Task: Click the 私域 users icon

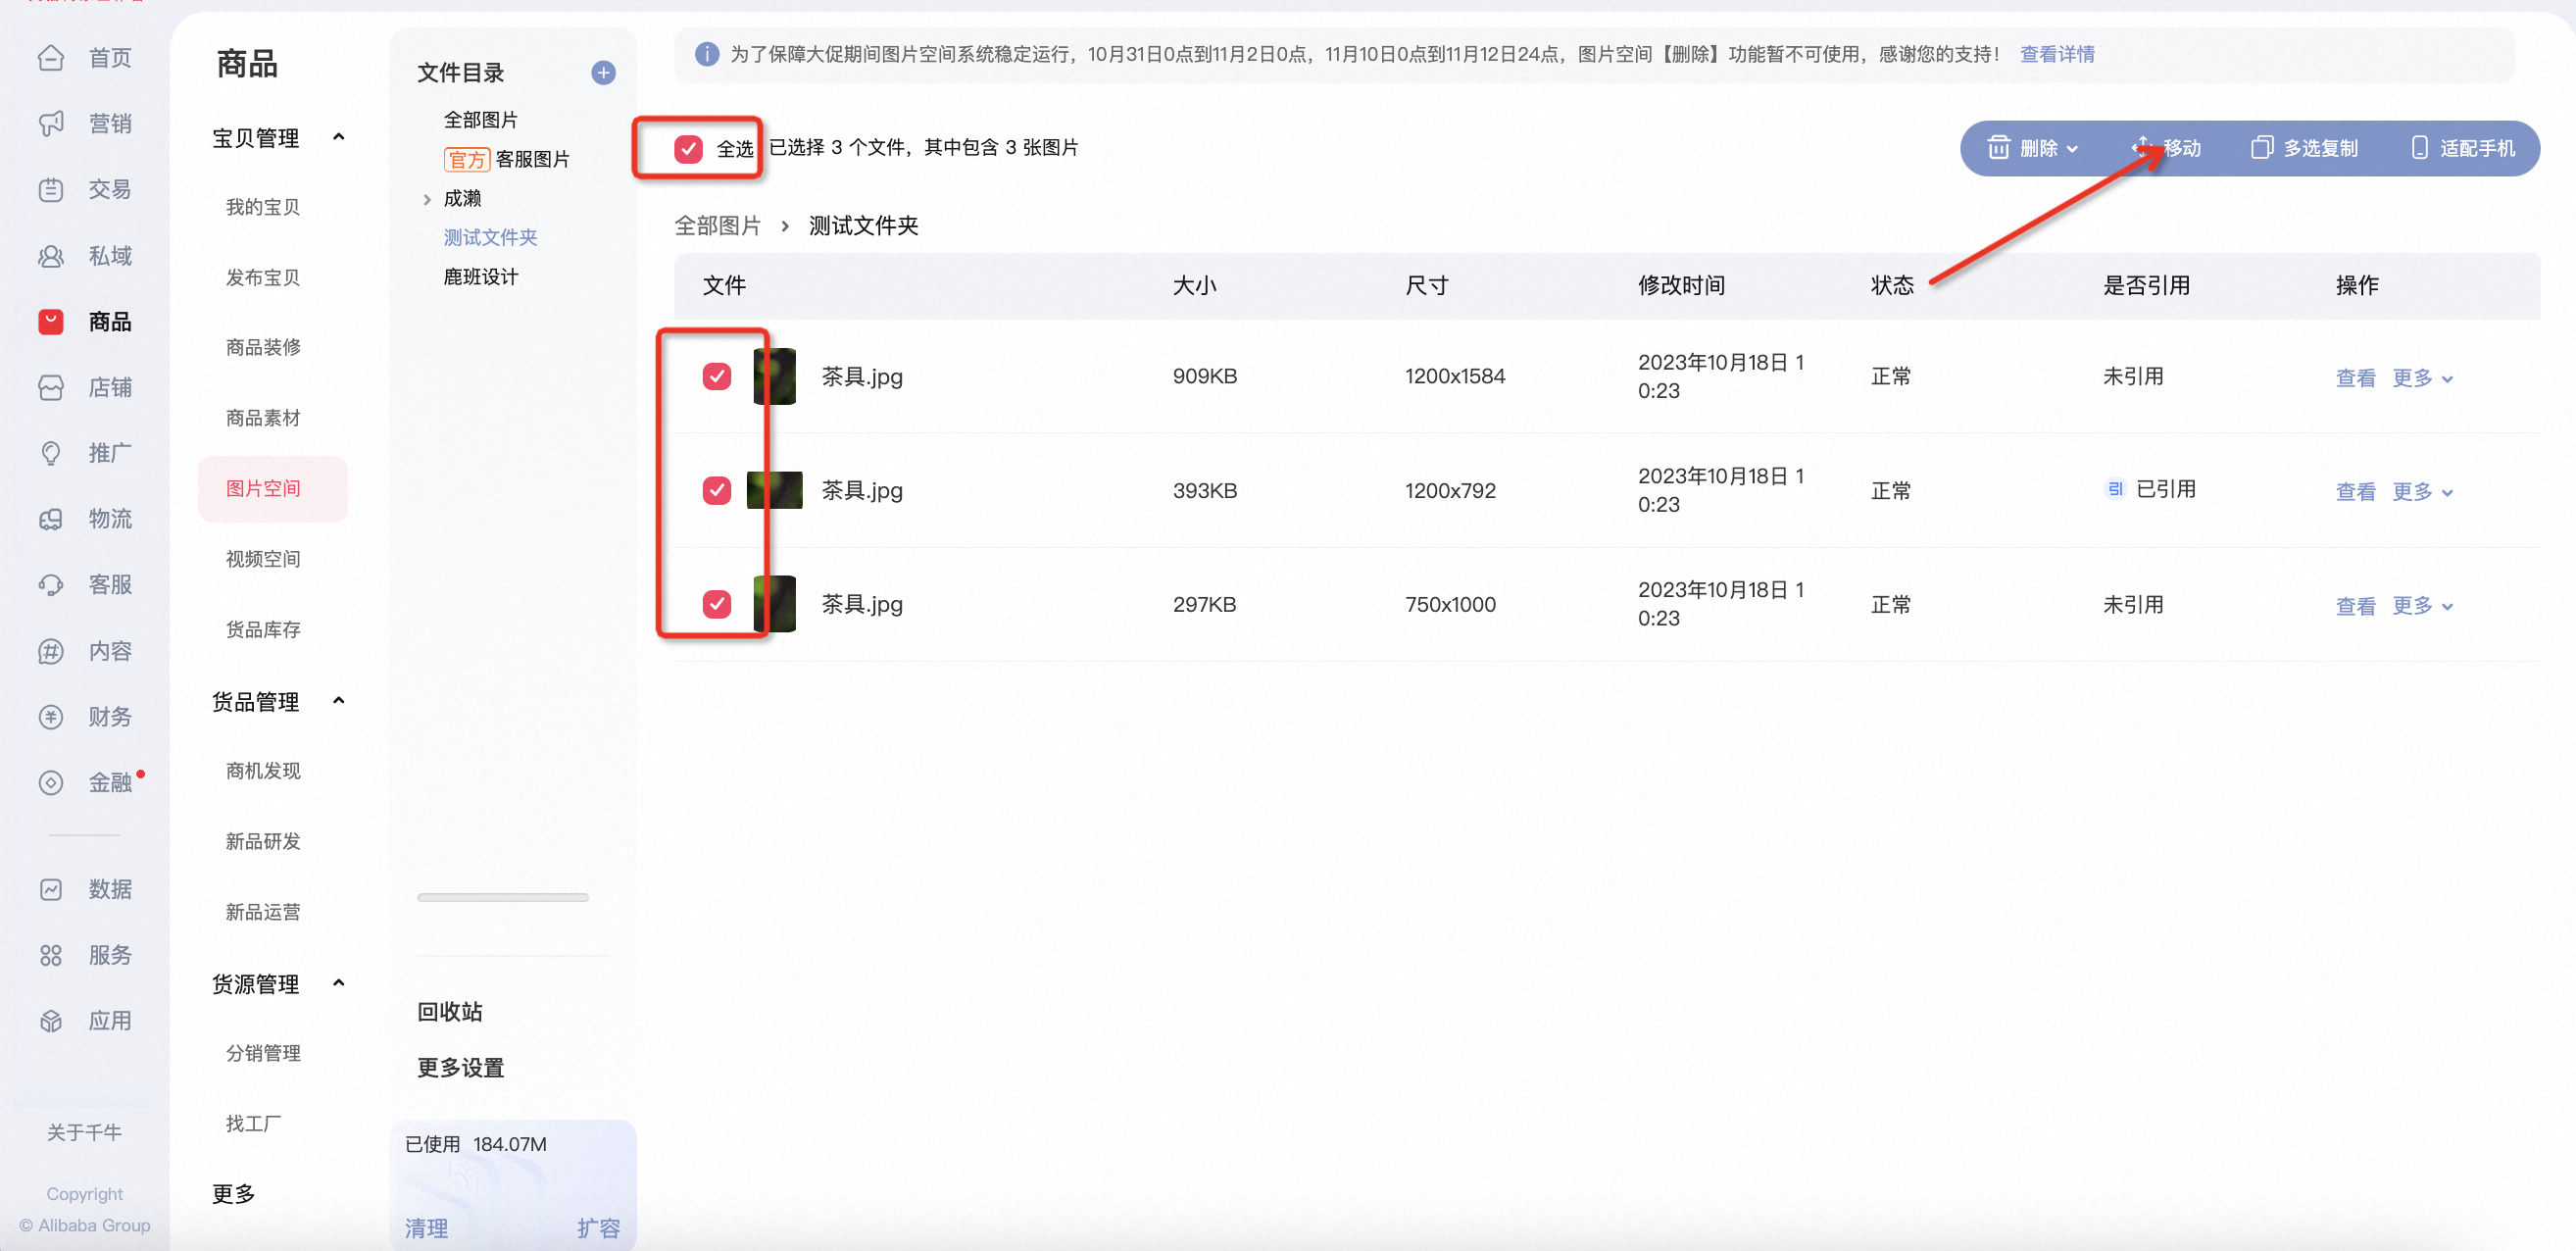Action: click(x=51, y=256)
